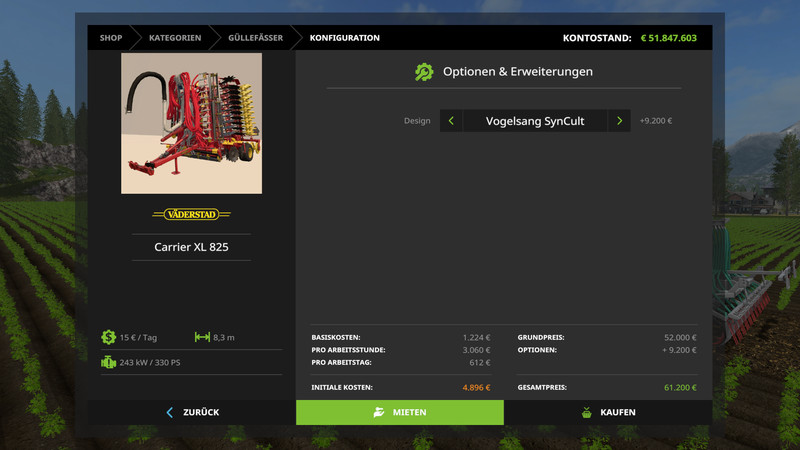Click the Väderstad brand logo

(191, 214)
